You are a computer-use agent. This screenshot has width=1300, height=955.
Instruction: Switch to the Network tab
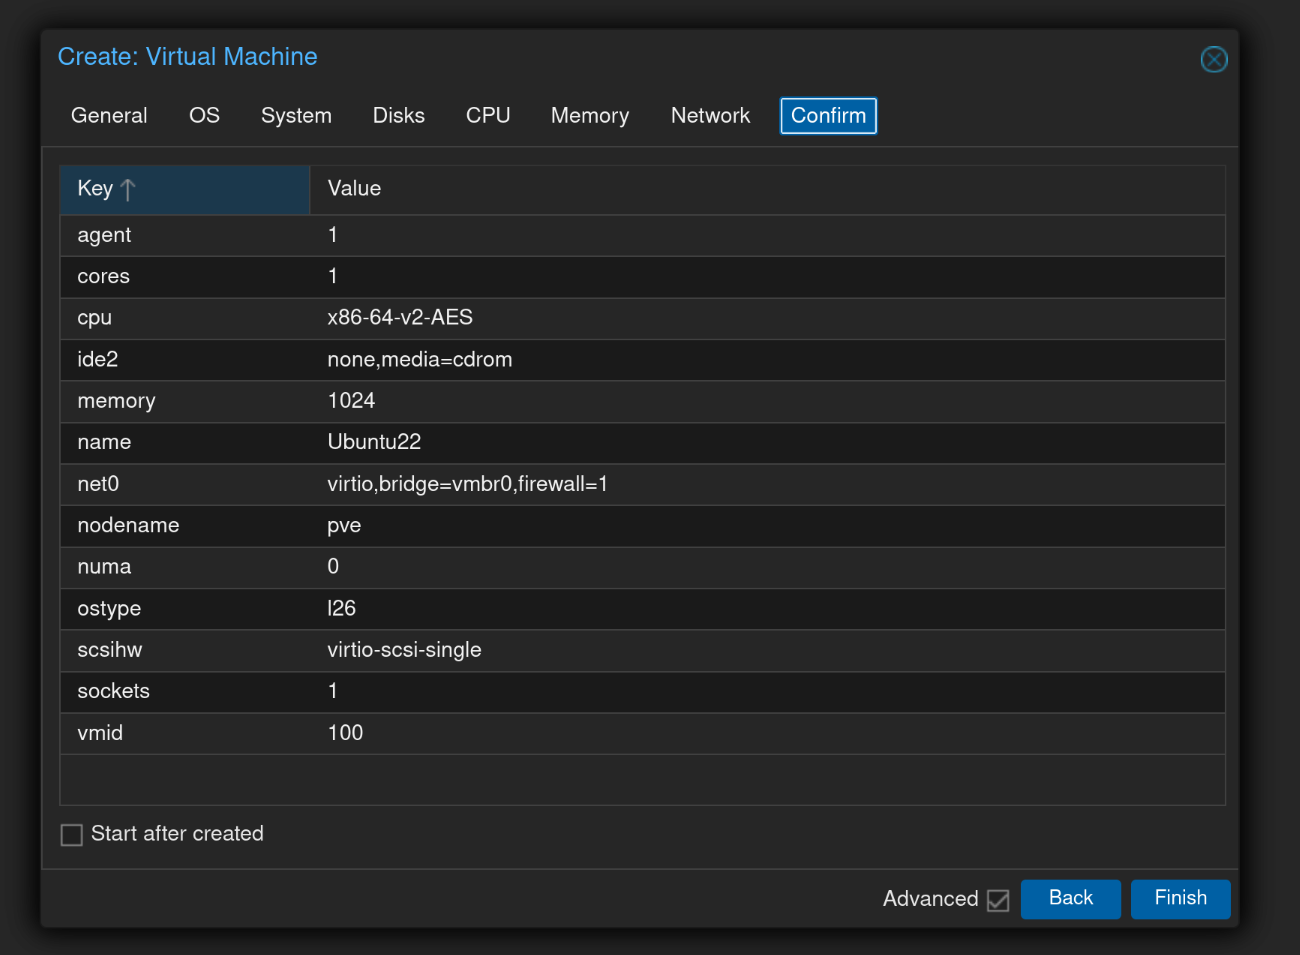pyautogui.click(x=710, y=116)
